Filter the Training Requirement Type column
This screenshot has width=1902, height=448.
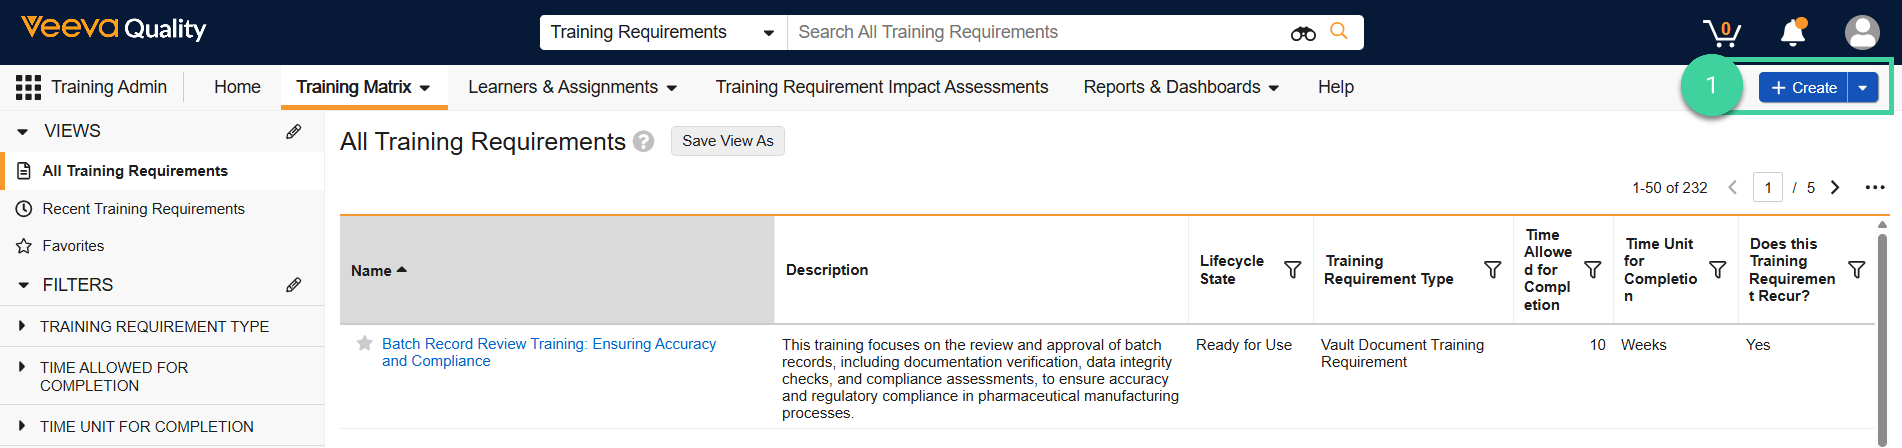pyautogui.click(x=1492, y=270)
